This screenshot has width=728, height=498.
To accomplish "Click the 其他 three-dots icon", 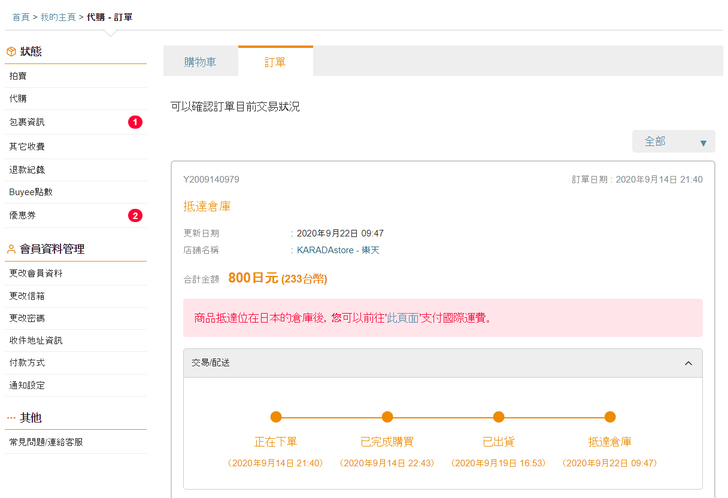I will [x=11, y=417].
